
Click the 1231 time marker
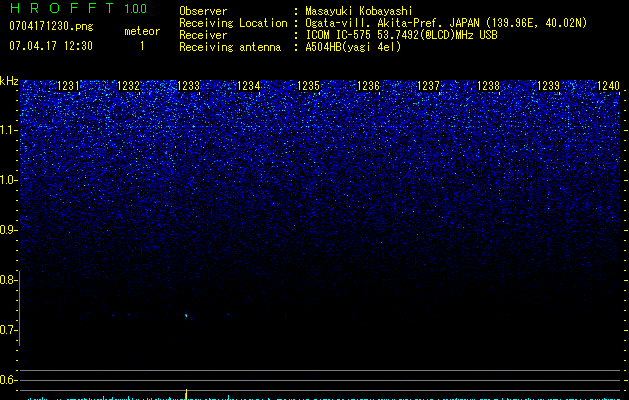69,86
